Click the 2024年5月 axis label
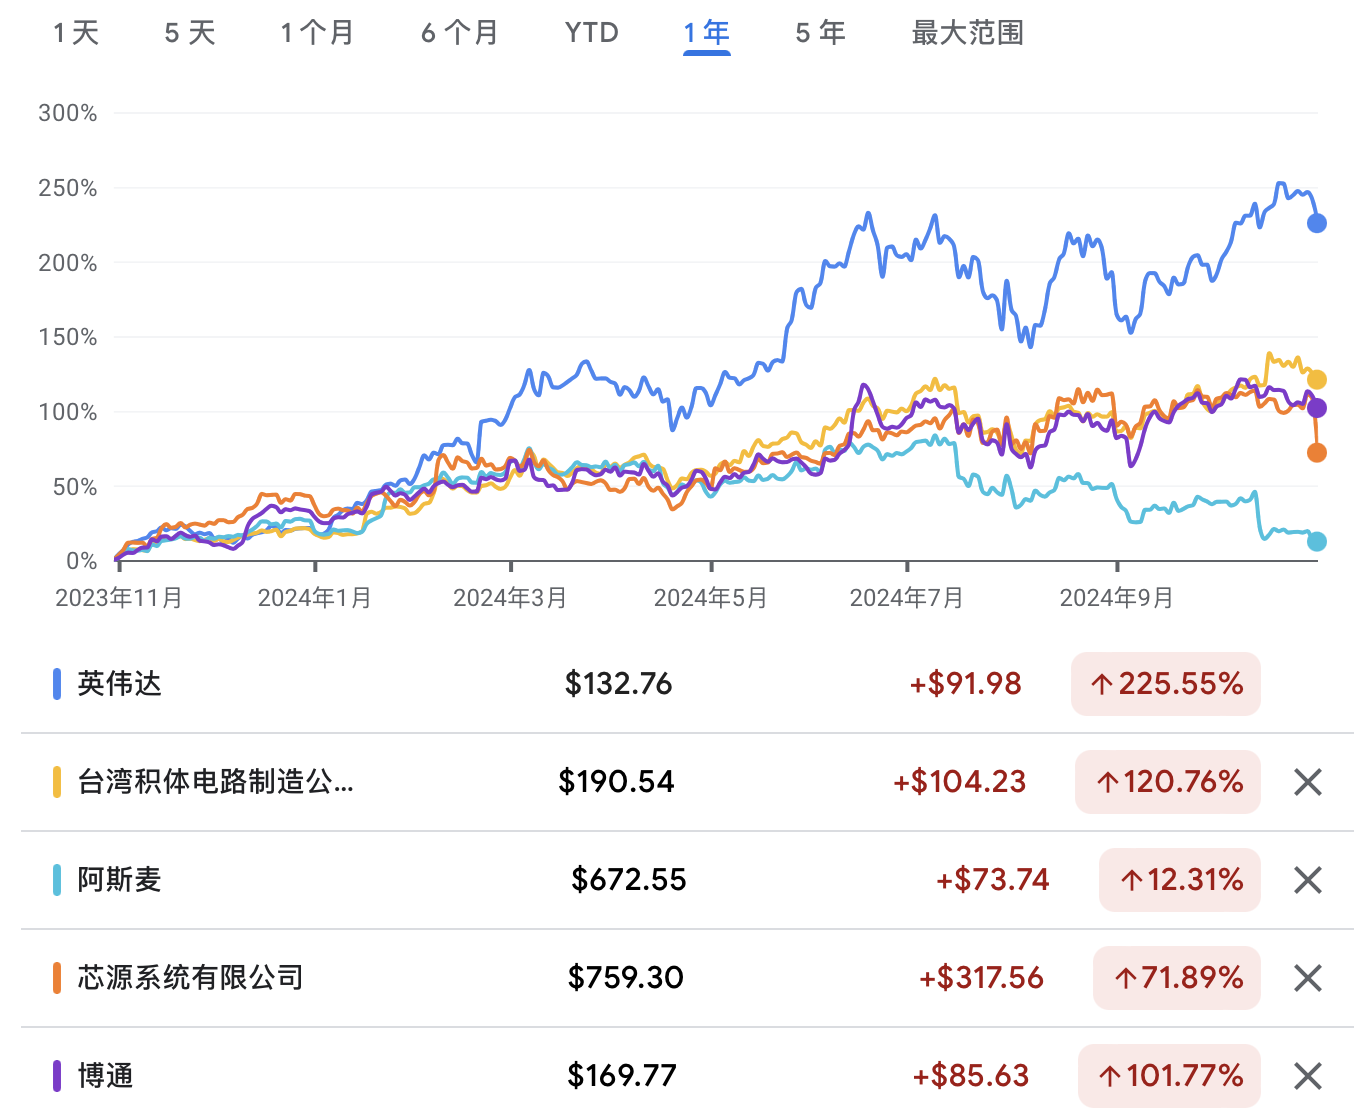This screenshot has width=1354, height=1120. tap(711, 598)
